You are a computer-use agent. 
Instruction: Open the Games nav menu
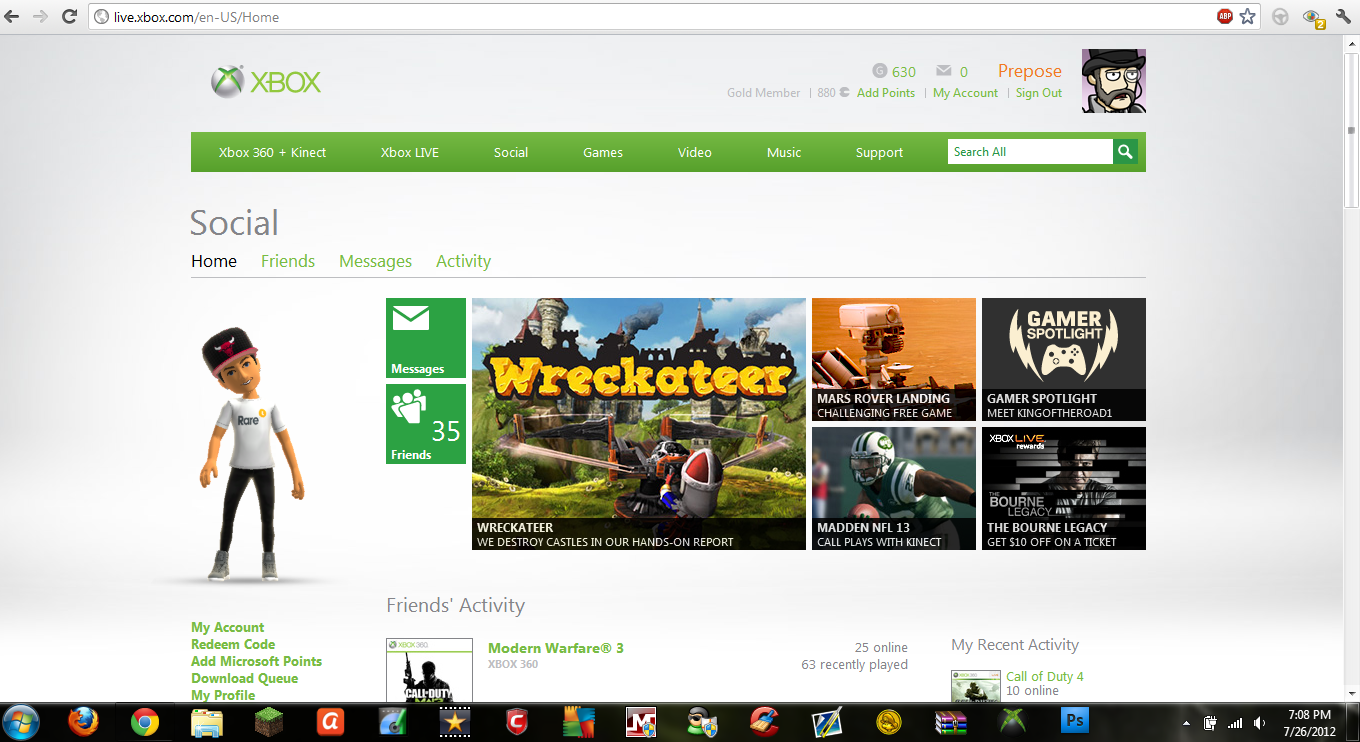(603, 152)
